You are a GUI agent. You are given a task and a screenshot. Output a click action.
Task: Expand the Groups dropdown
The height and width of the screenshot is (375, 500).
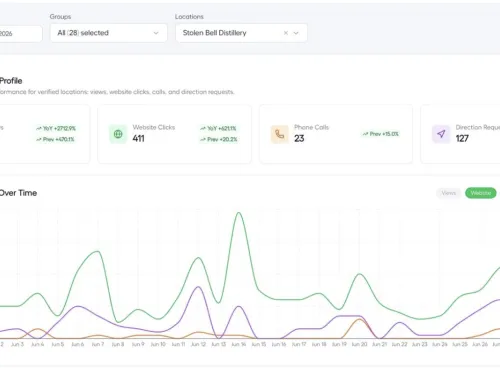point(109,33)
